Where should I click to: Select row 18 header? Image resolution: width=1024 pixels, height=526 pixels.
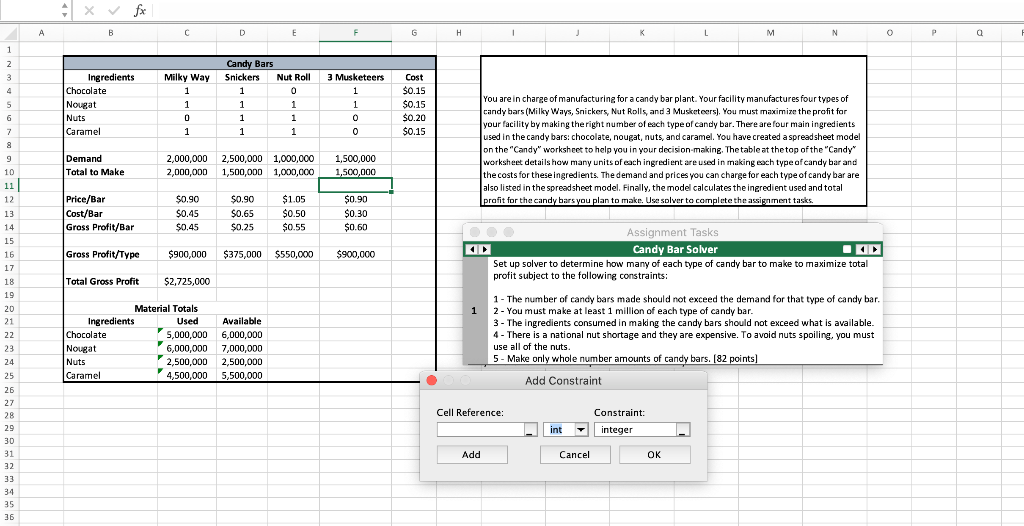pos(9,282)
